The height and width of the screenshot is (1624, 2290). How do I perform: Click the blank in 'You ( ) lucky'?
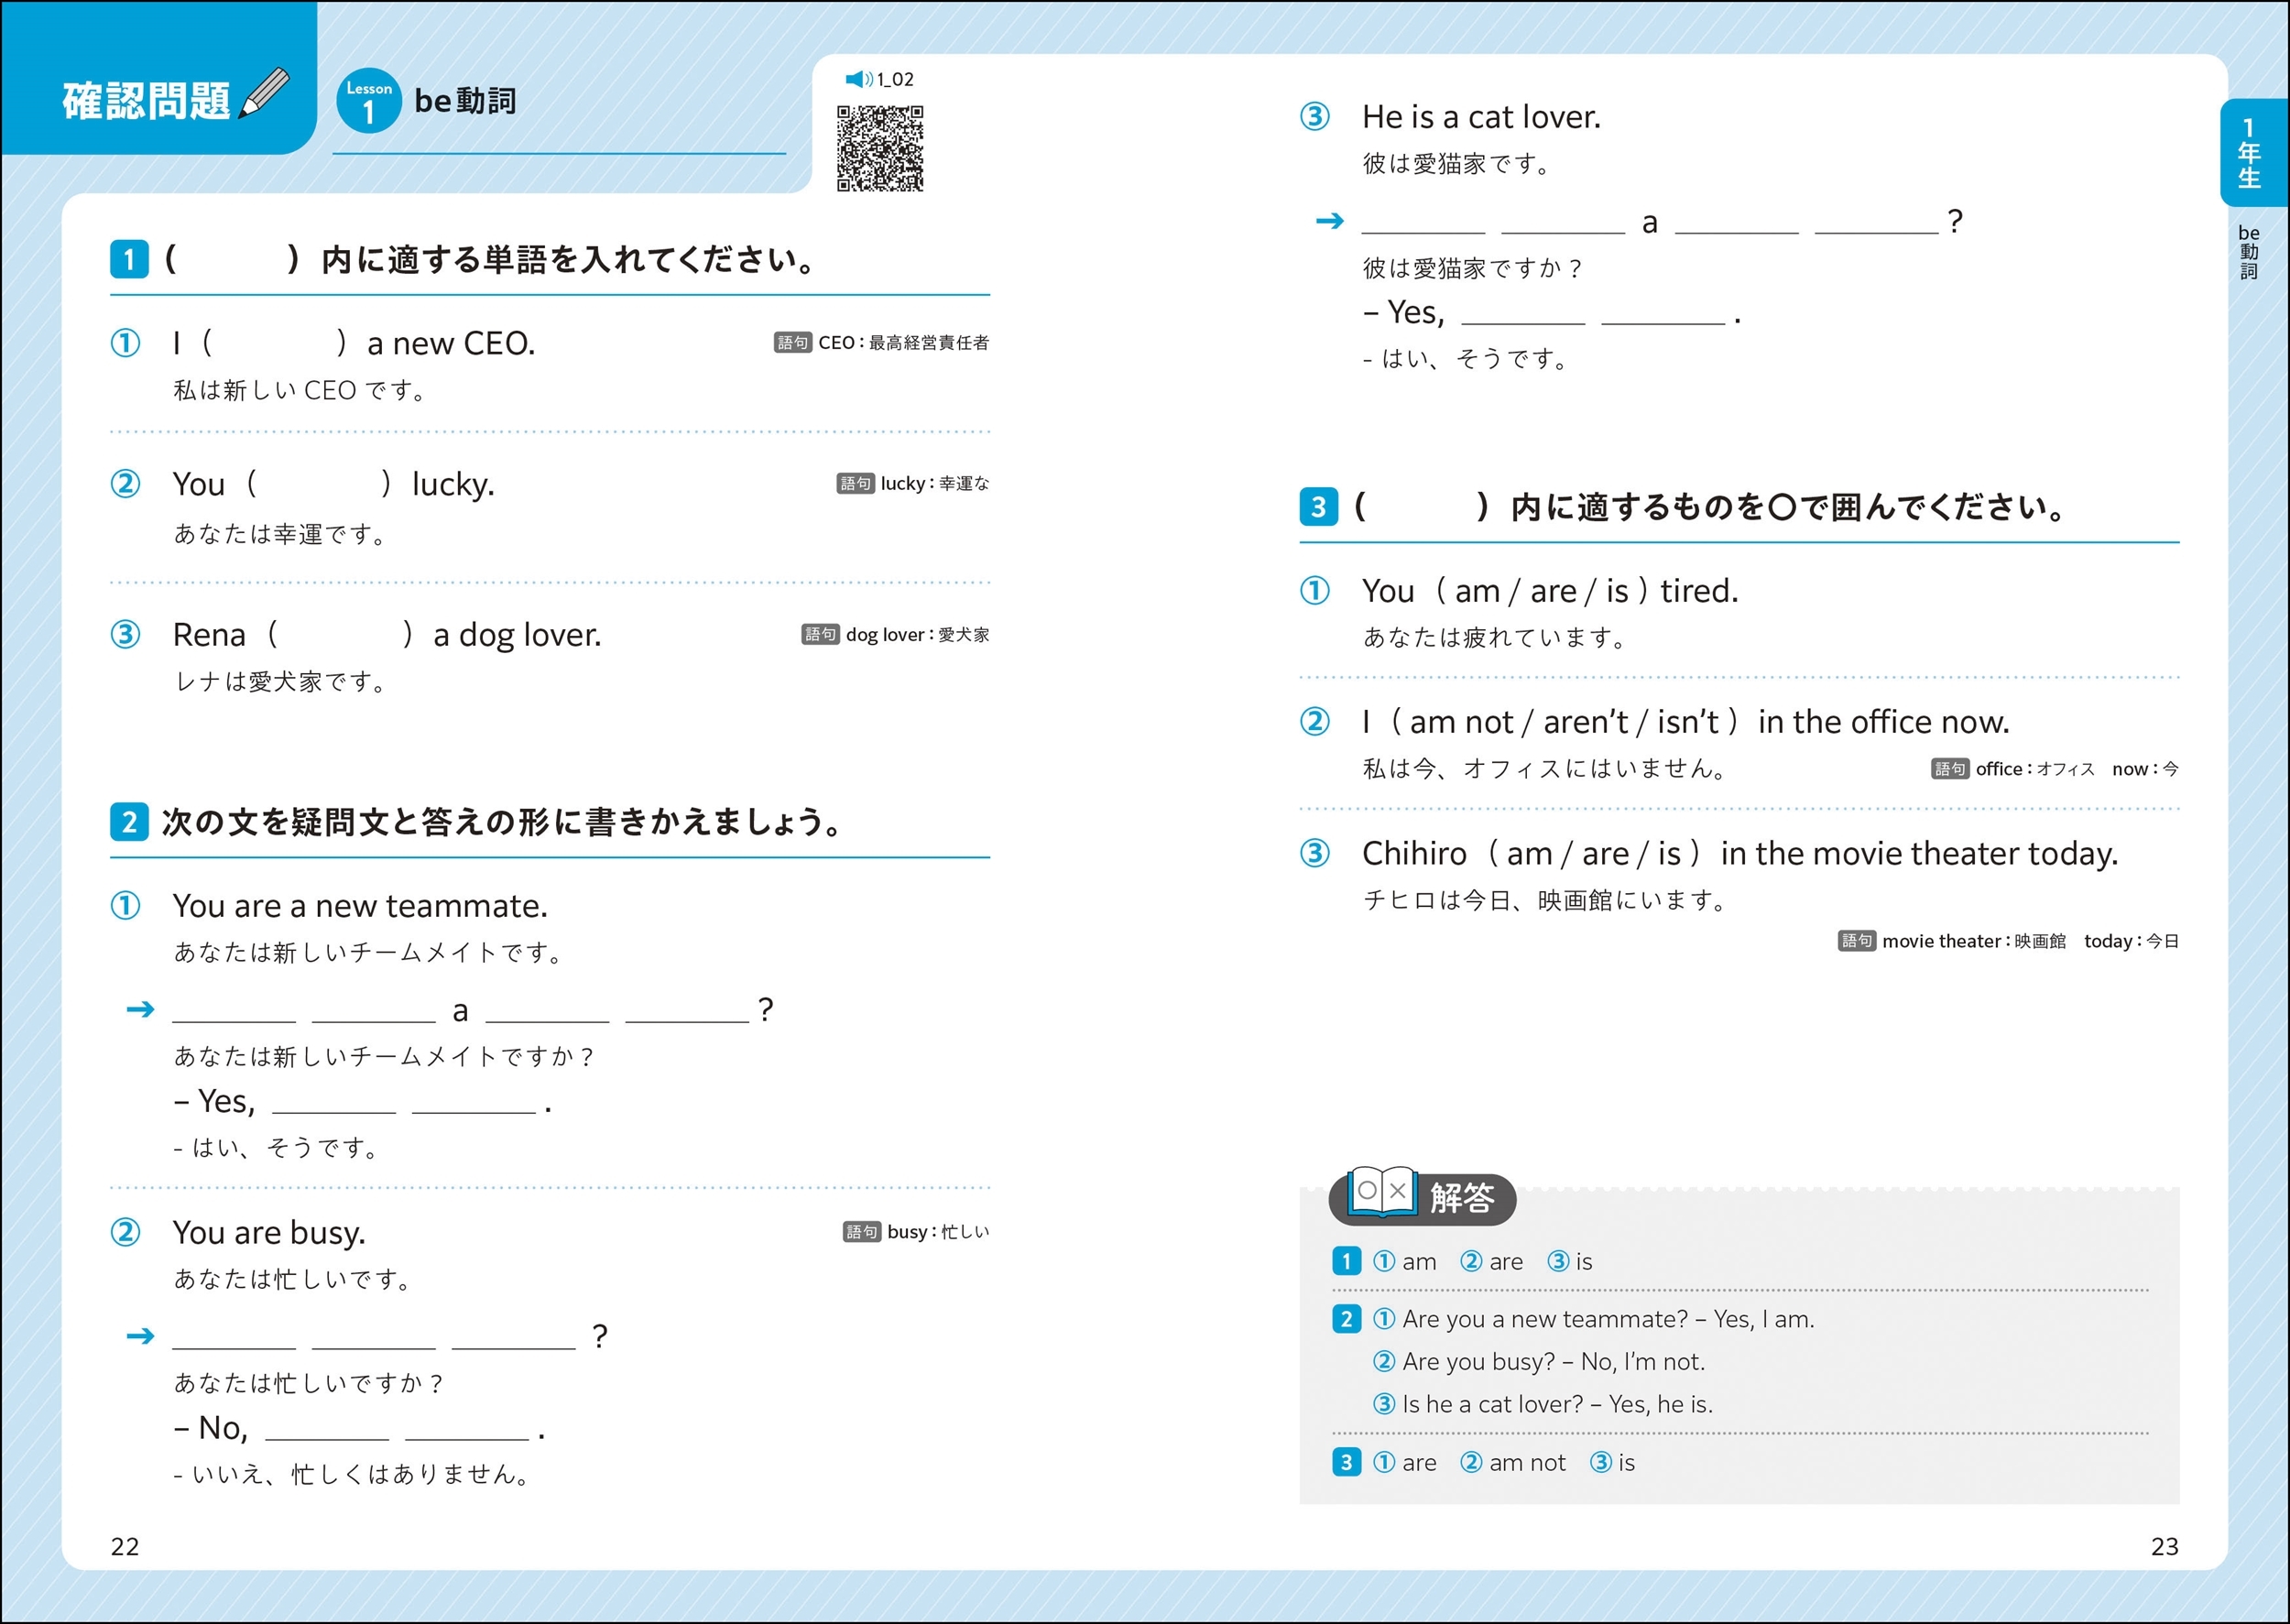[x=318, y=484]
